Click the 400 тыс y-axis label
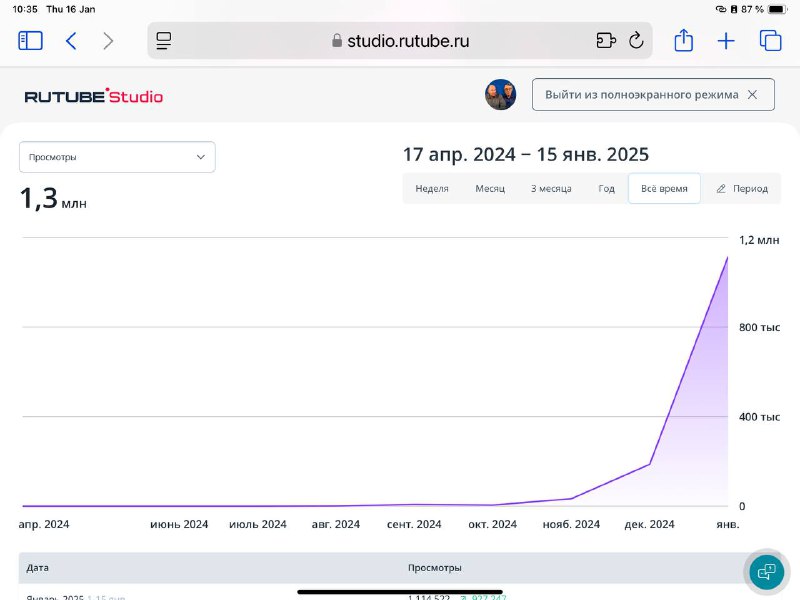The image size is (800, 600). (x=759, y=417)
